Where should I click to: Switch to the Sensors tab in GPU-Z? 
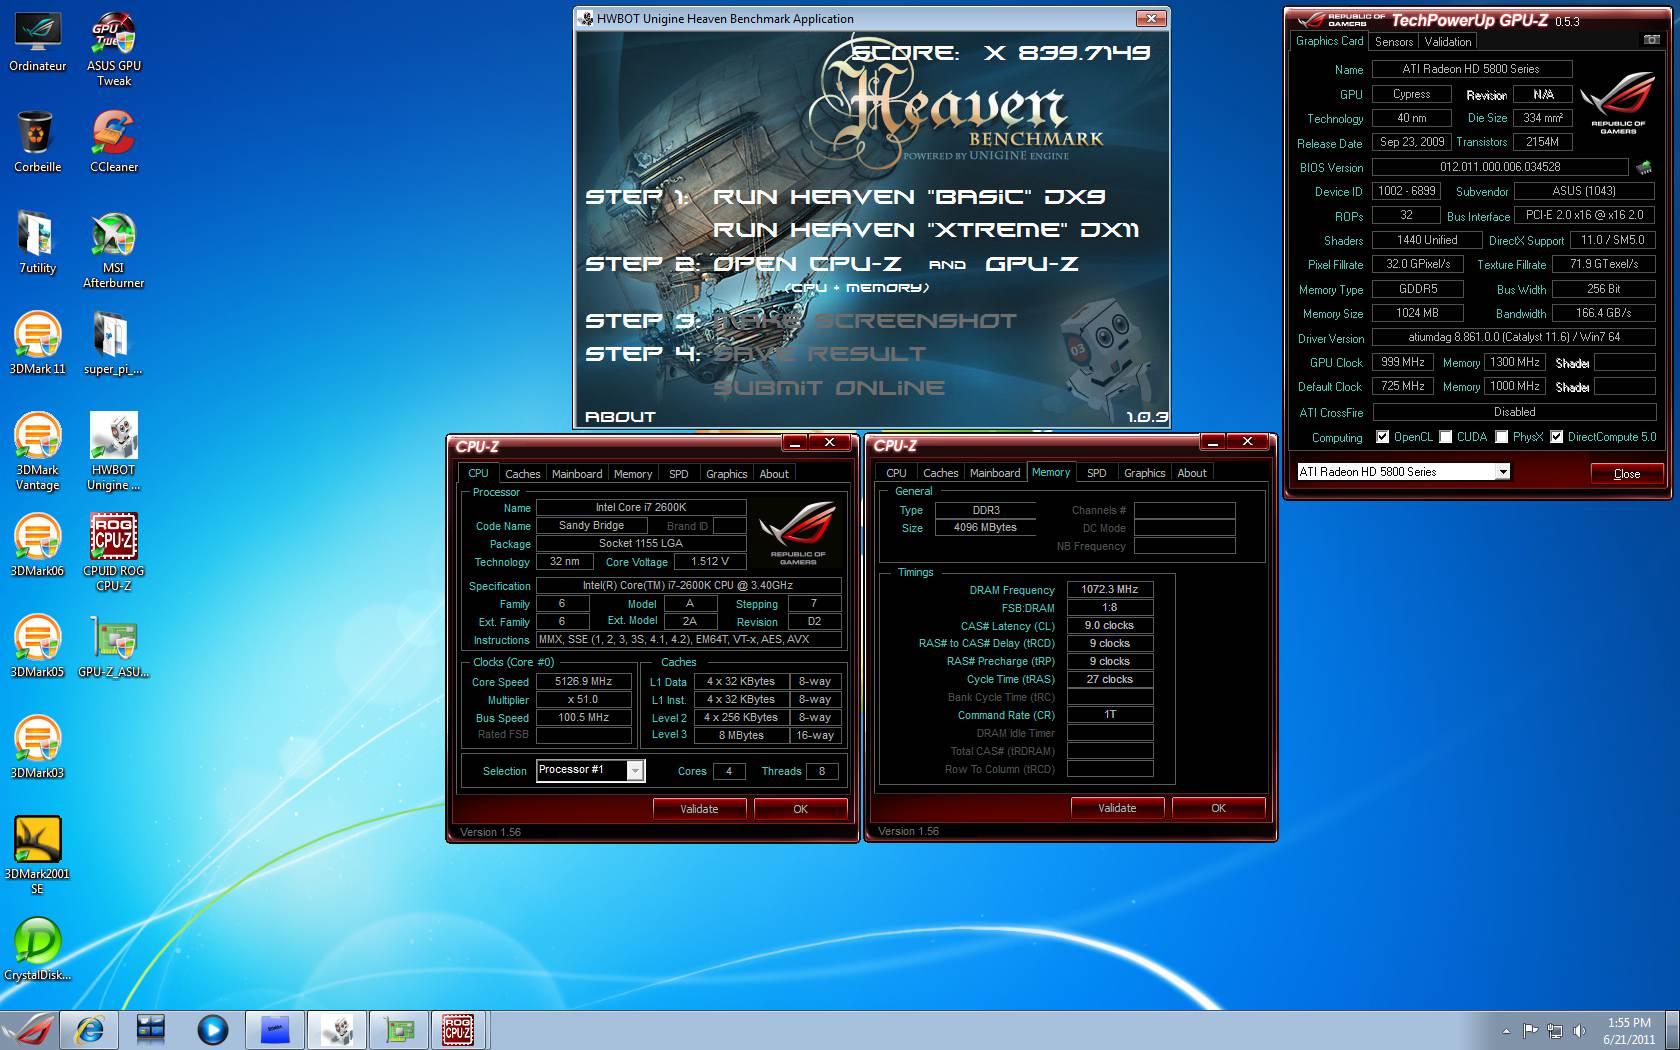[1393, 42]
